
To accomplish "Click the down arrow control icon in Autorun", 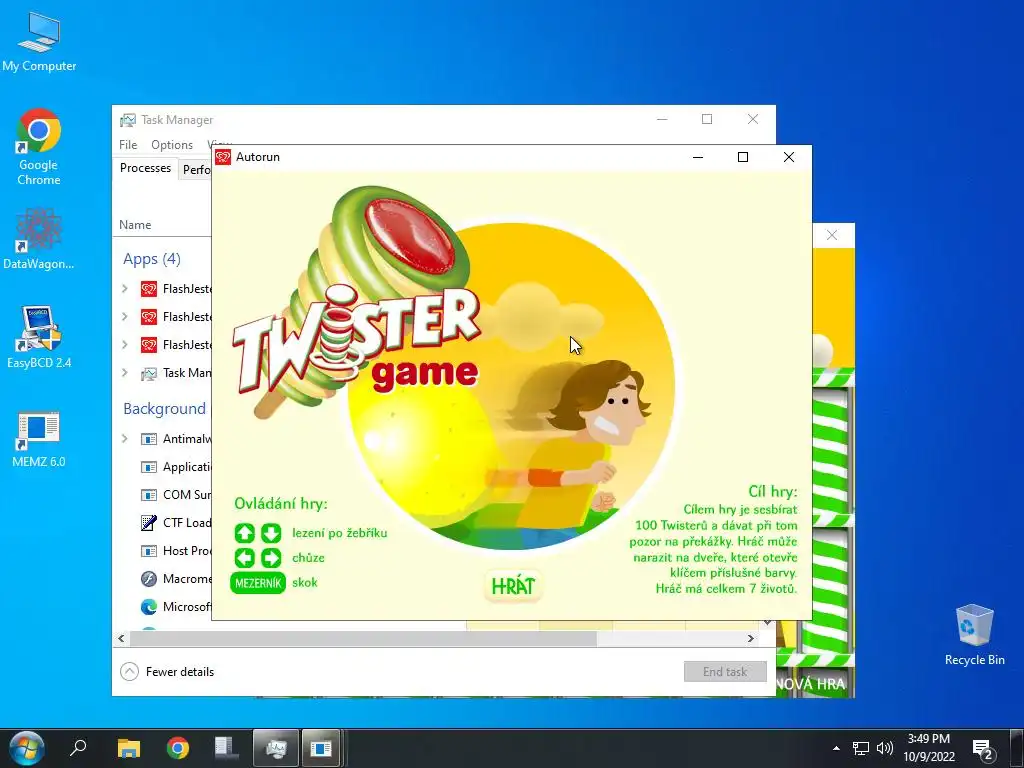I will [271, 534].
